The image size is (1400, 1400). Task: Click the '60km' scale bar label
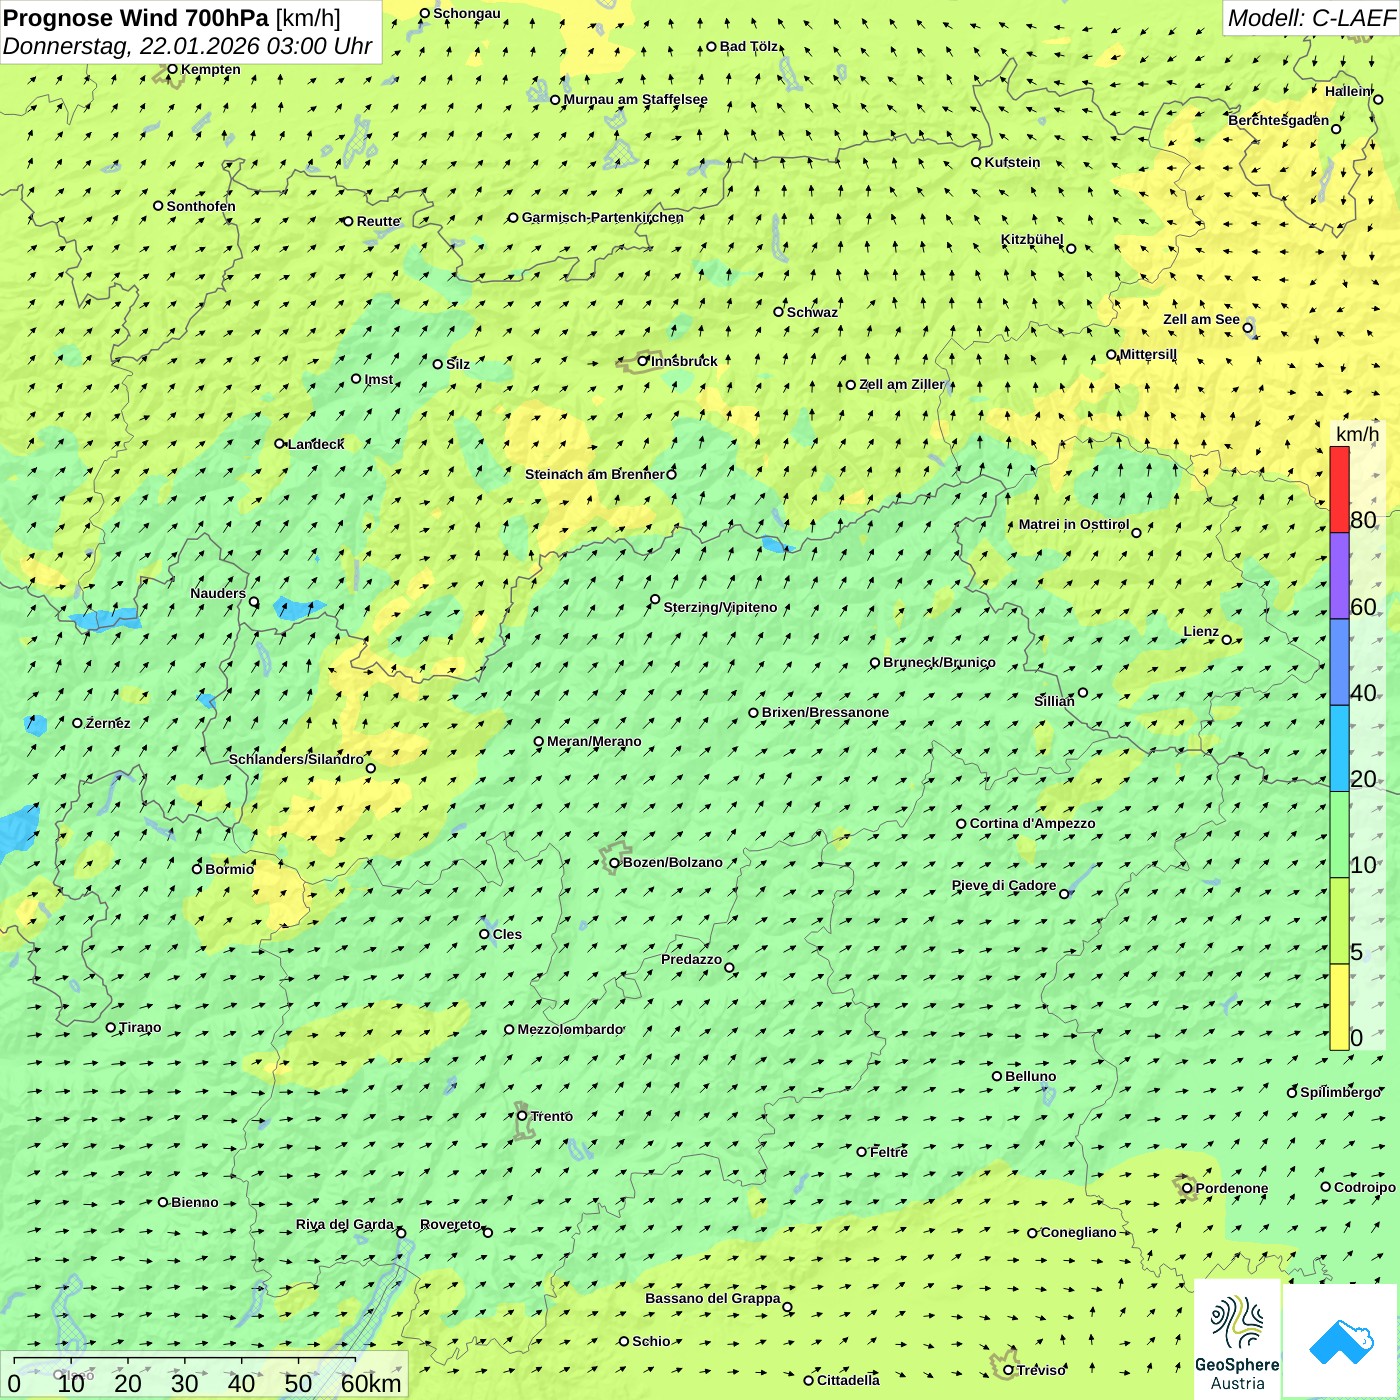371,1384
